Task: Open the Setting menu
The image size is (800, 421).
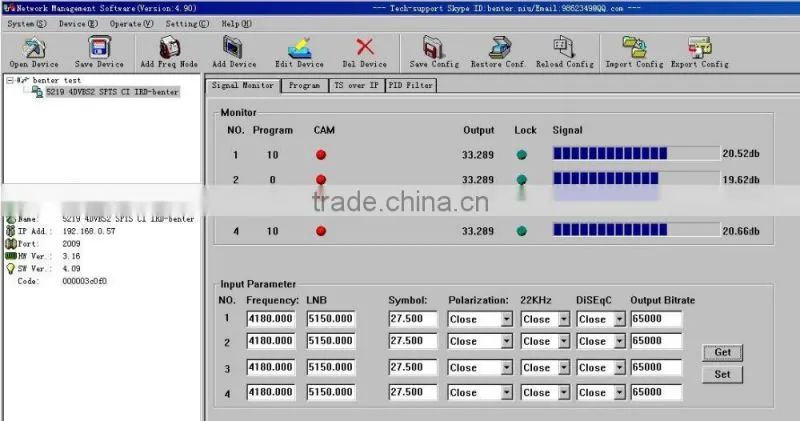Action: pos(187,23)
